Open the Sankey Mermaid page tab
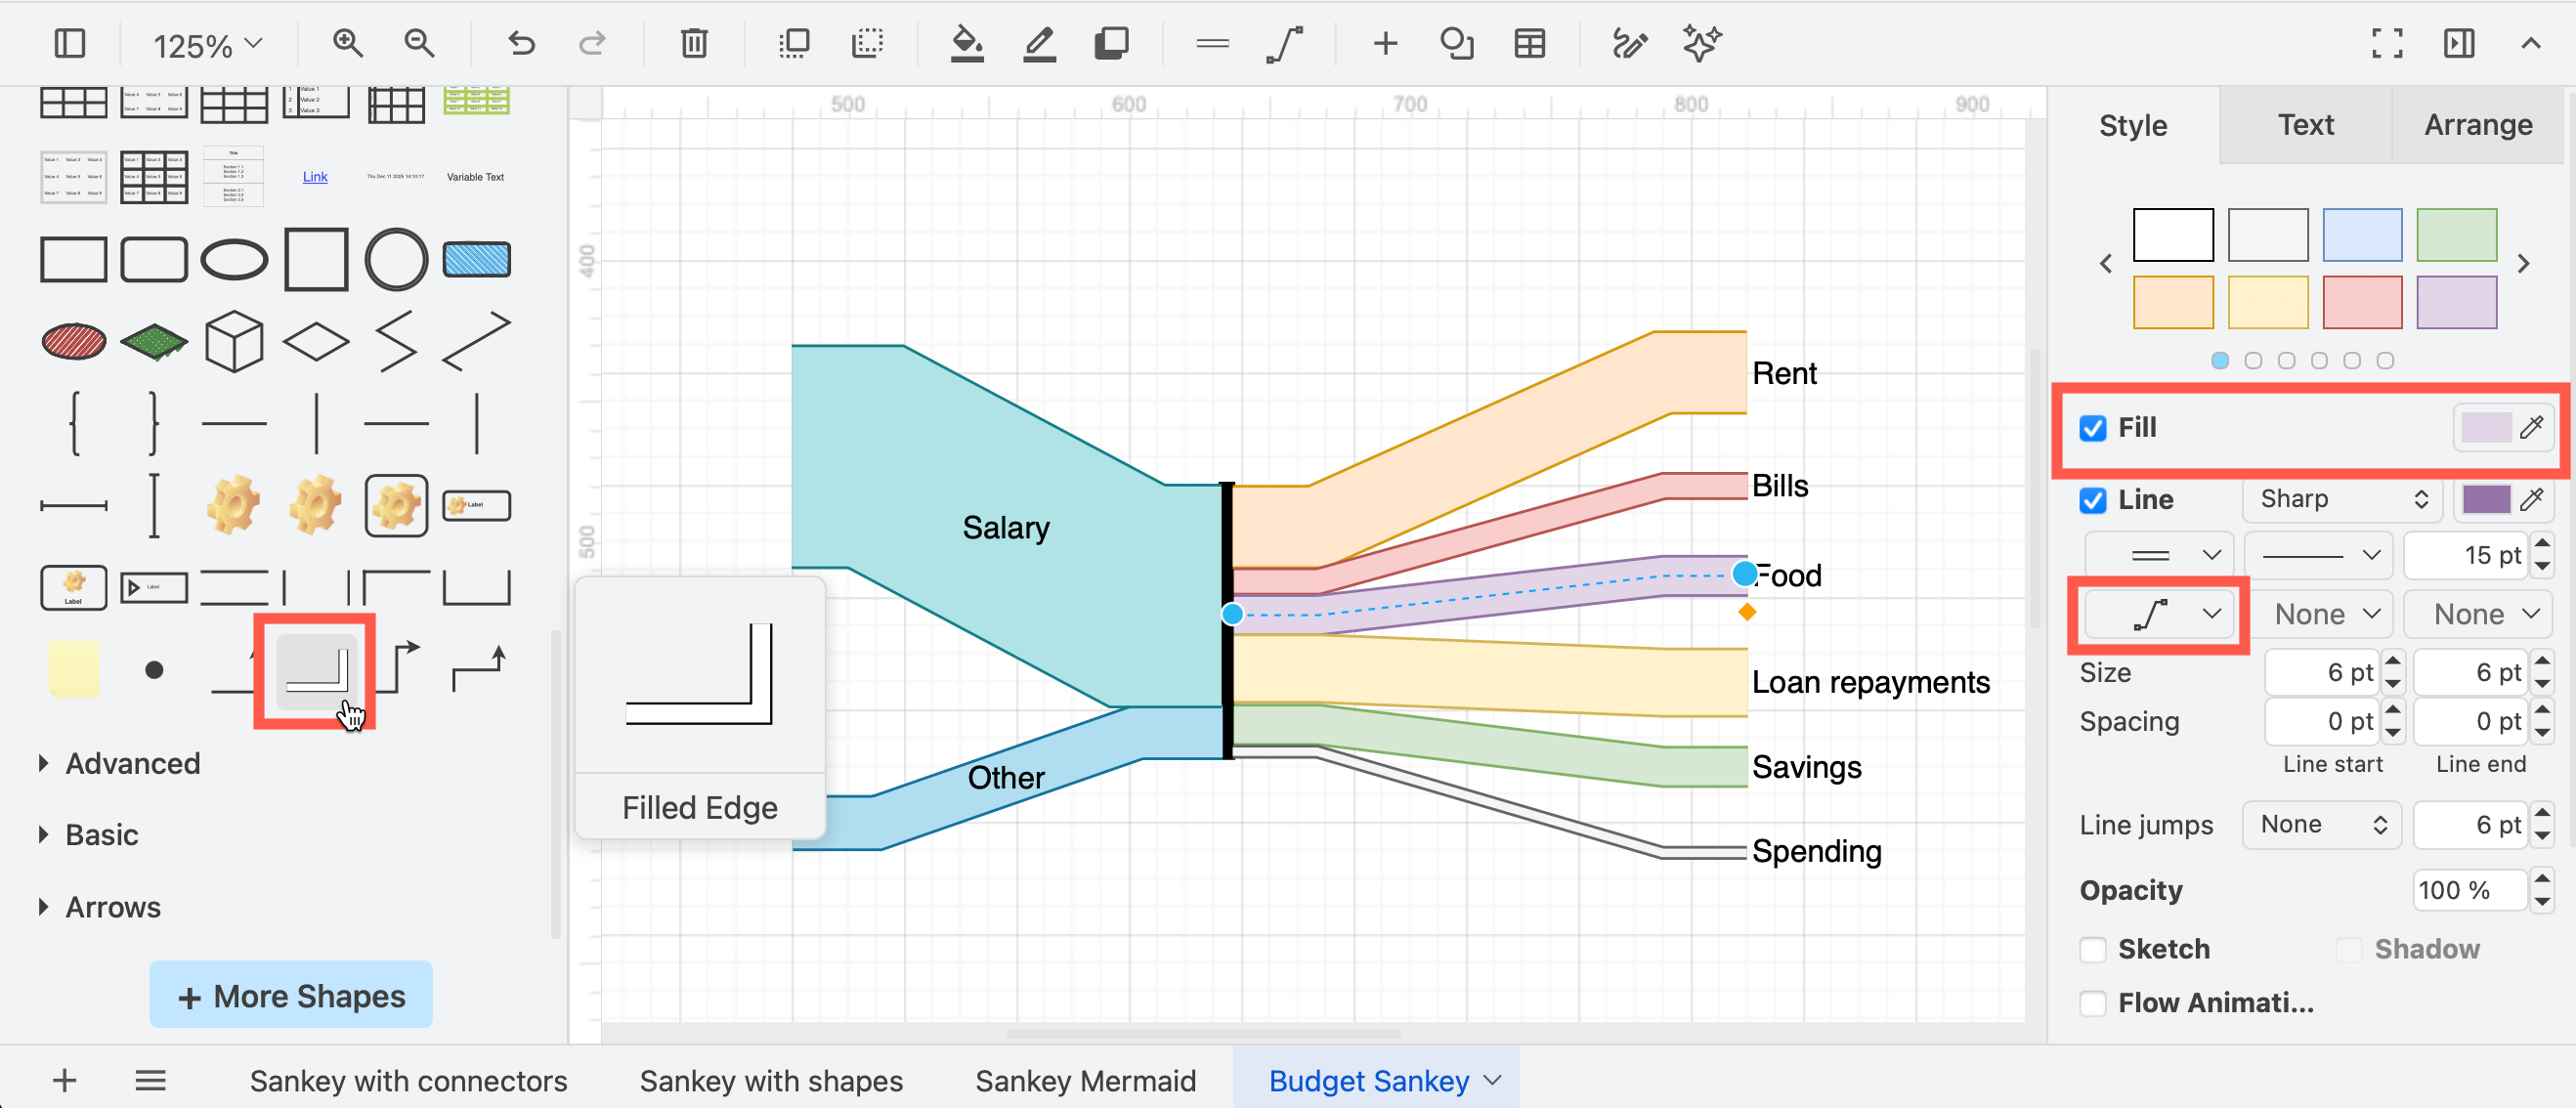The image size is (2576, 1108). click(1086, 1080)
